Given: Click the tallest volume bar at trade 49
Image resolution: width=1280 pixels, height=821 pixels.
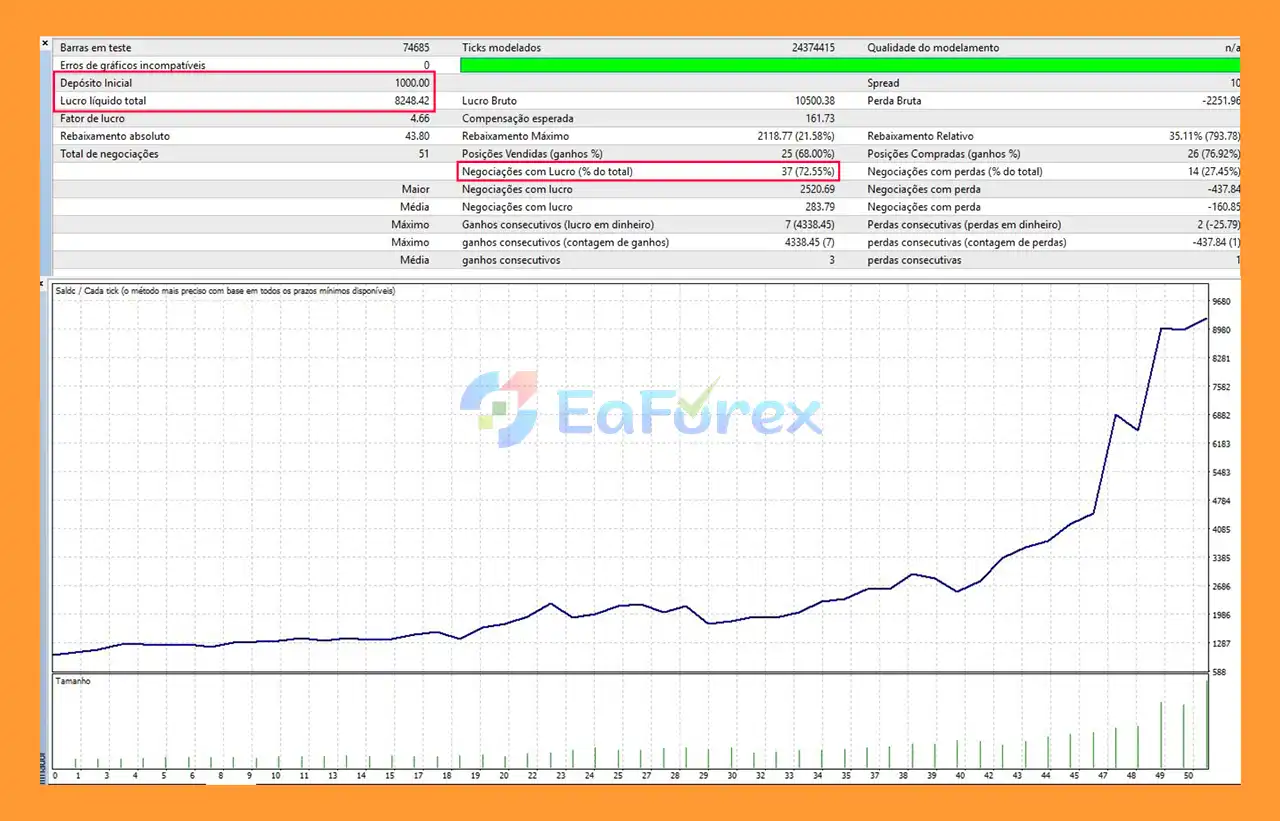Looking at the screenshot, I should (1161, 735).
